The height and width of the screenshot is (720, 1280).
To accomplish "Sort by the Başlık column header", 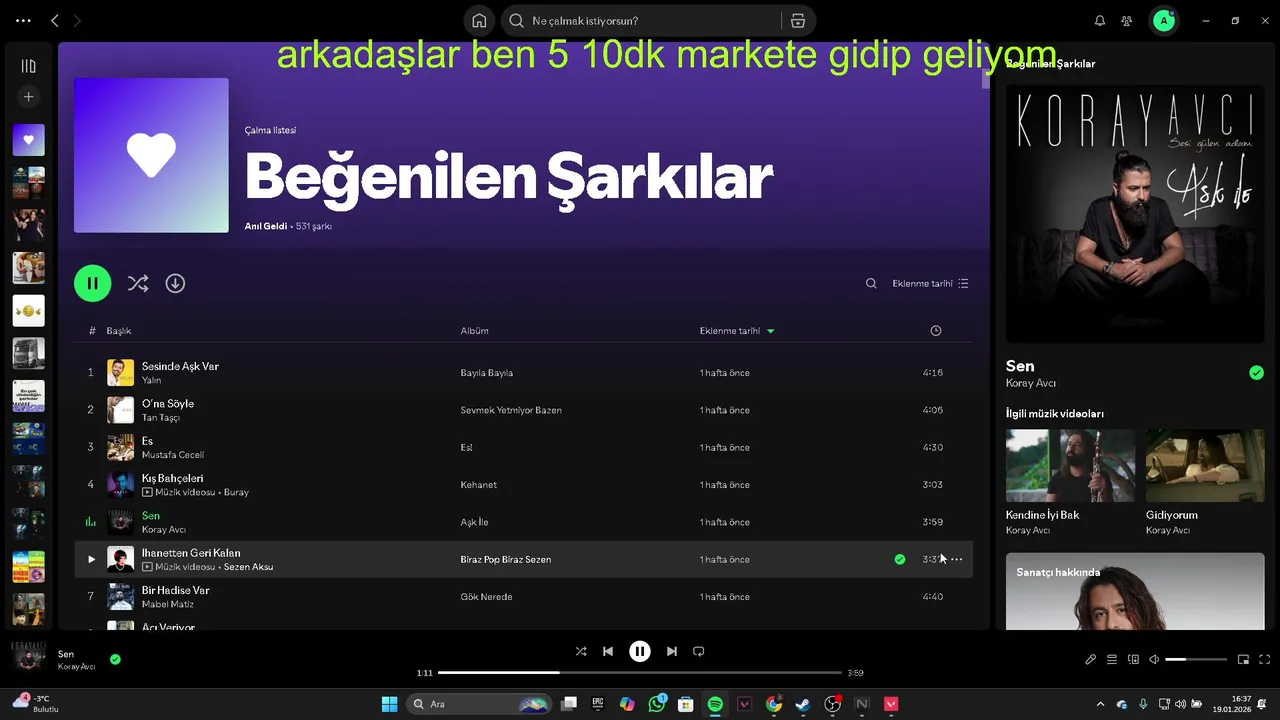I will [x=119, y=331].
